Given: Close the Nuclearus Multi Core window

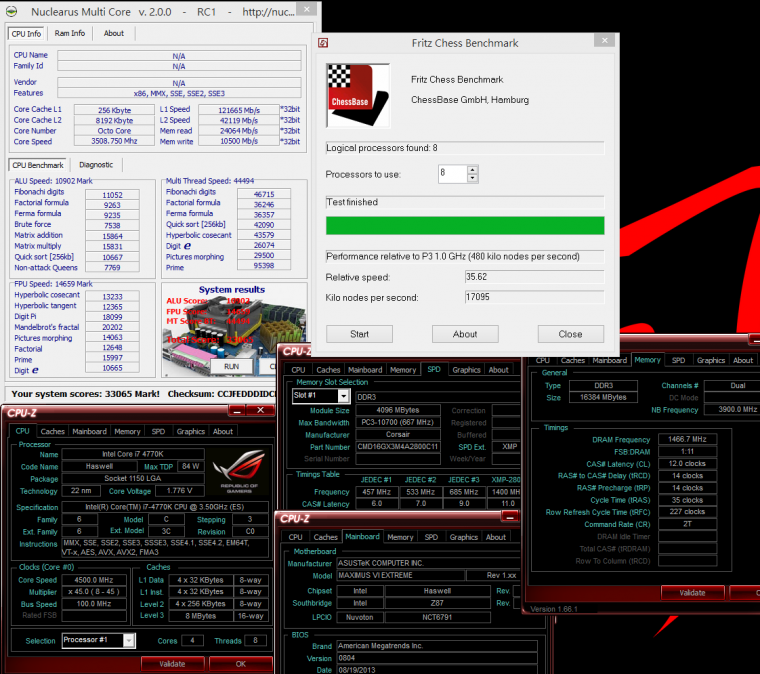Looking at the screenshot, I should point(306,9).
